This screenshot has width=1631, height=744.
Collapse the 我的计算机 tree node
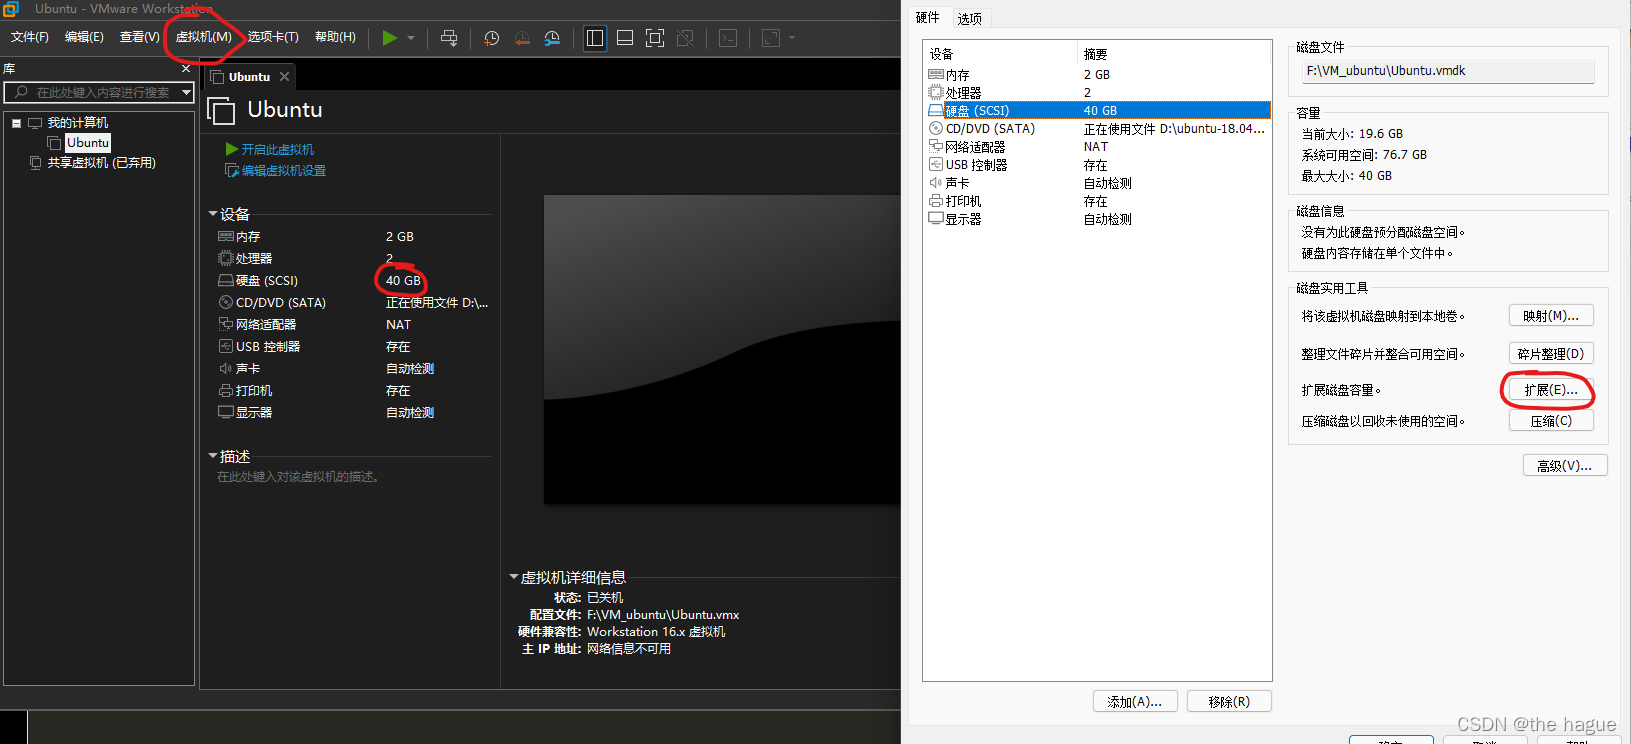point(16,123)
